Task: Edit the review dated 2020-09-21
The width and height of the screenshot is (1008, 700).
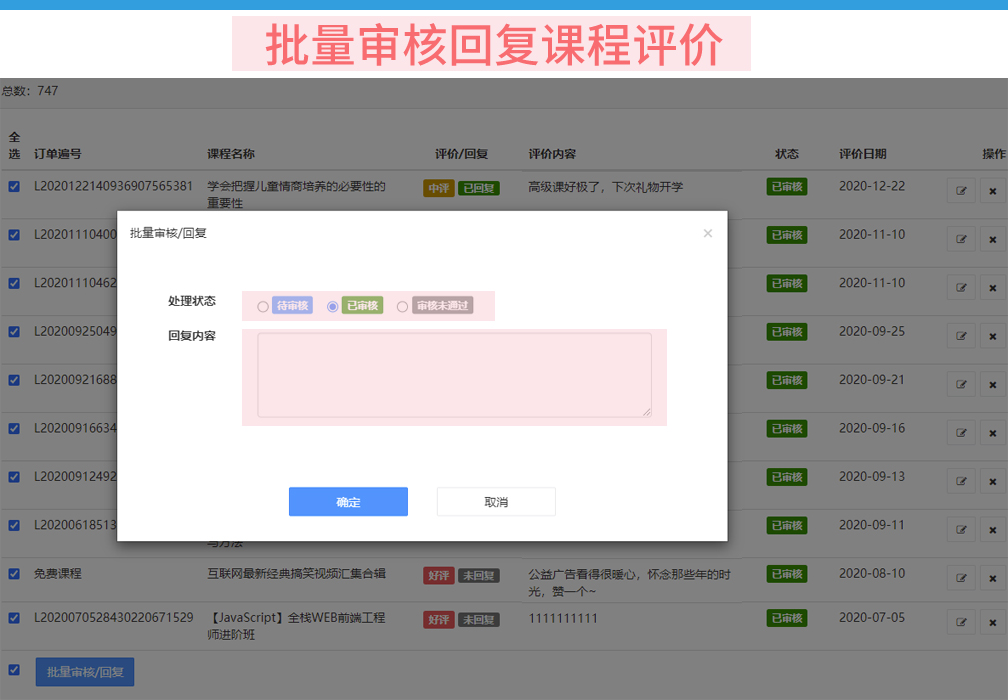Action: pos(961,384)
